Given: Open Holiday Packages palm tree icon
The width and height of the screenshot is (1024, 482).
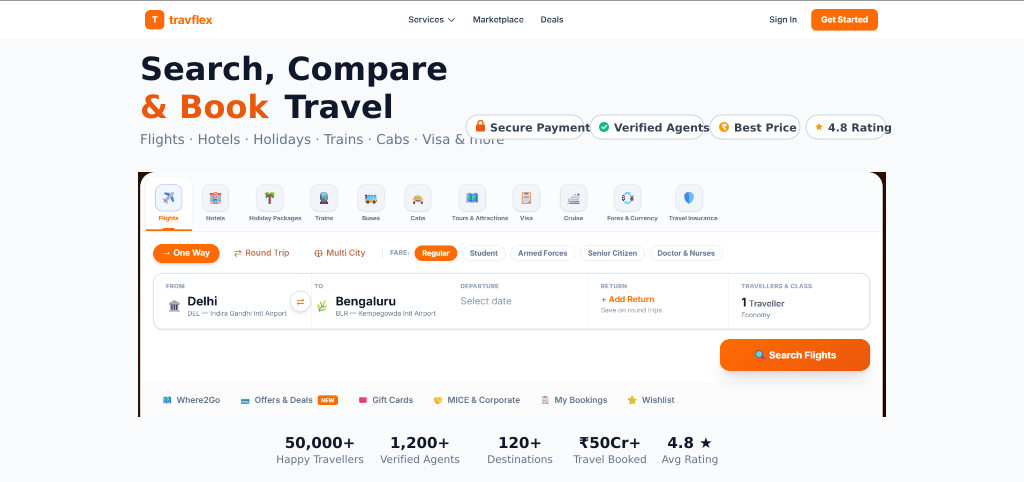Looking at the screenshot, I should [269, 198].
